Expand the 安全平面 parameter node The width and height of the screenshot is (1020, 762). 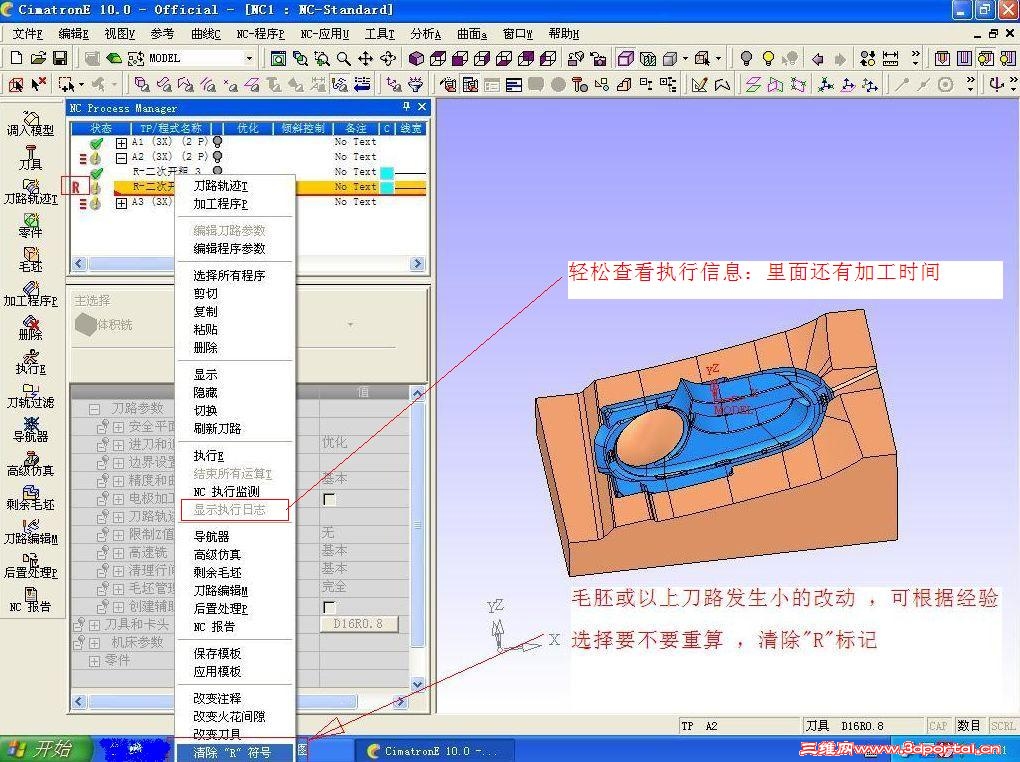pos(118,427)
